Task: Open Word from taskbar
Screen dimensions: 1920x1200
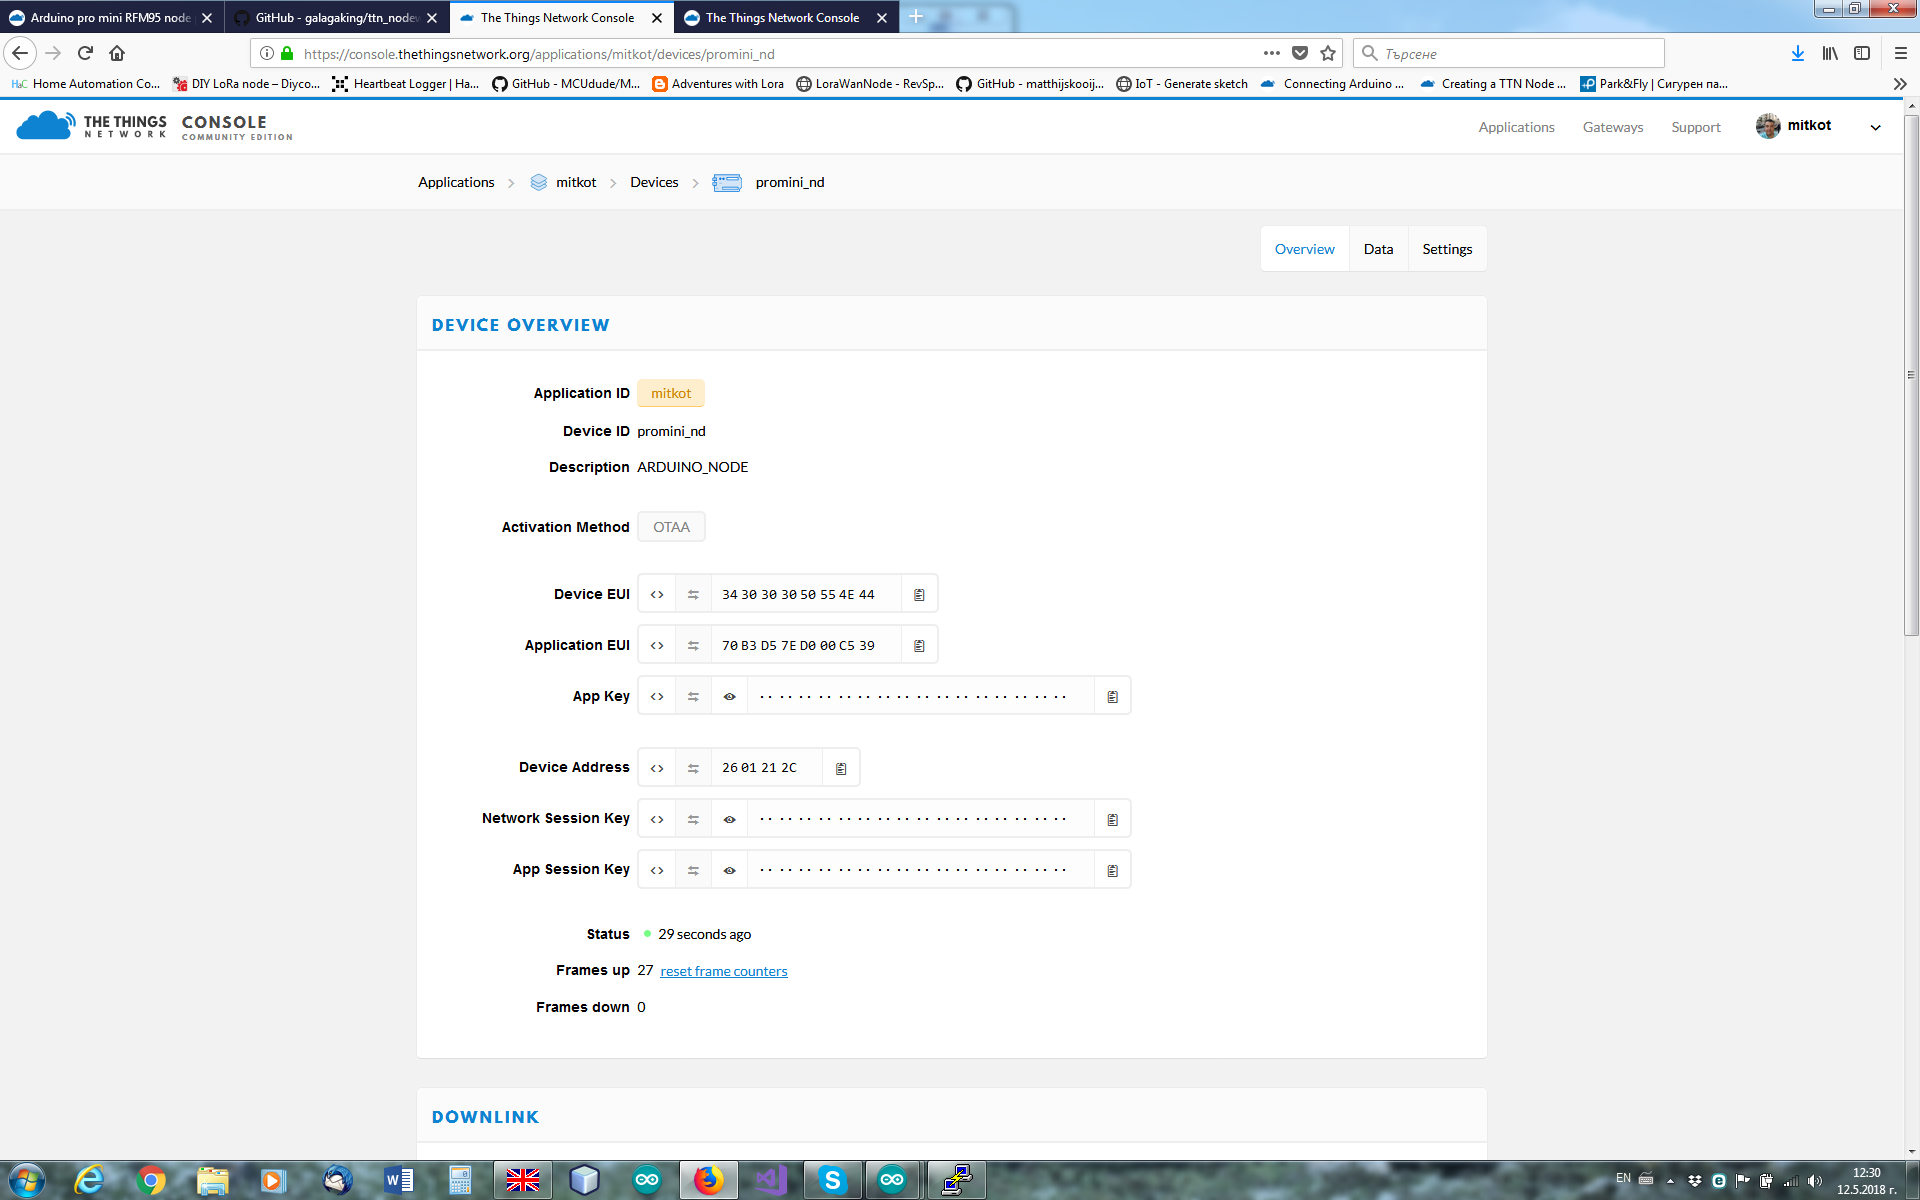Action: coord(398,1181)
